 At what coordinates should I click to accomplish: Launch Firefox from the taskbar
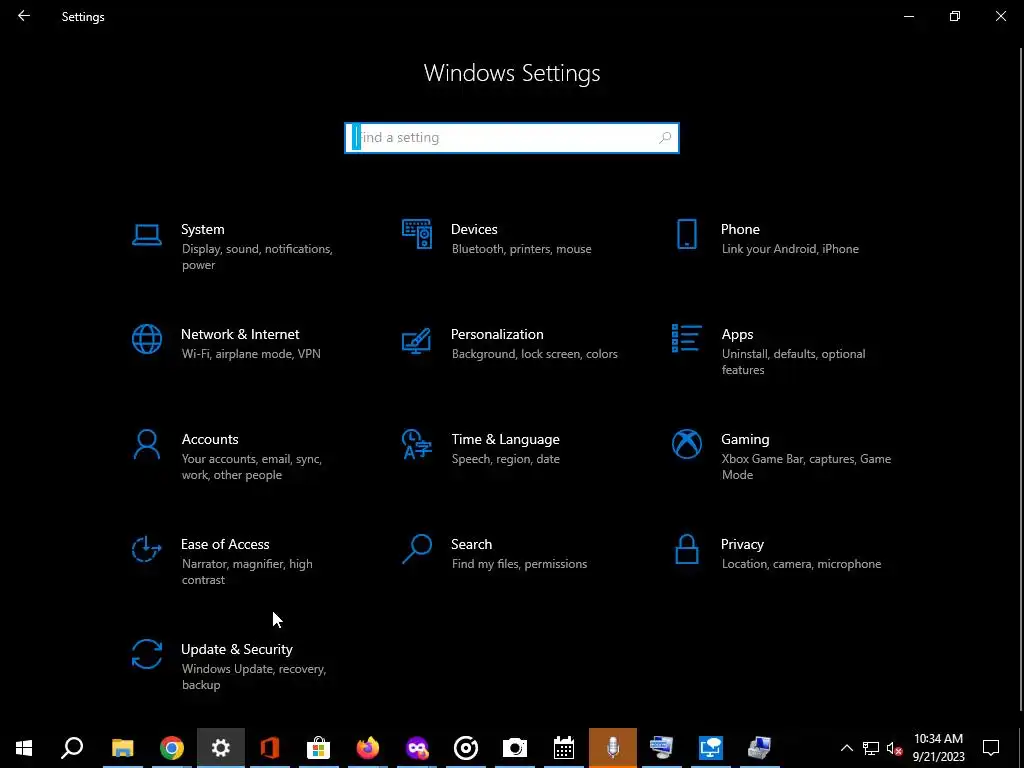click(x=368, y=748)
